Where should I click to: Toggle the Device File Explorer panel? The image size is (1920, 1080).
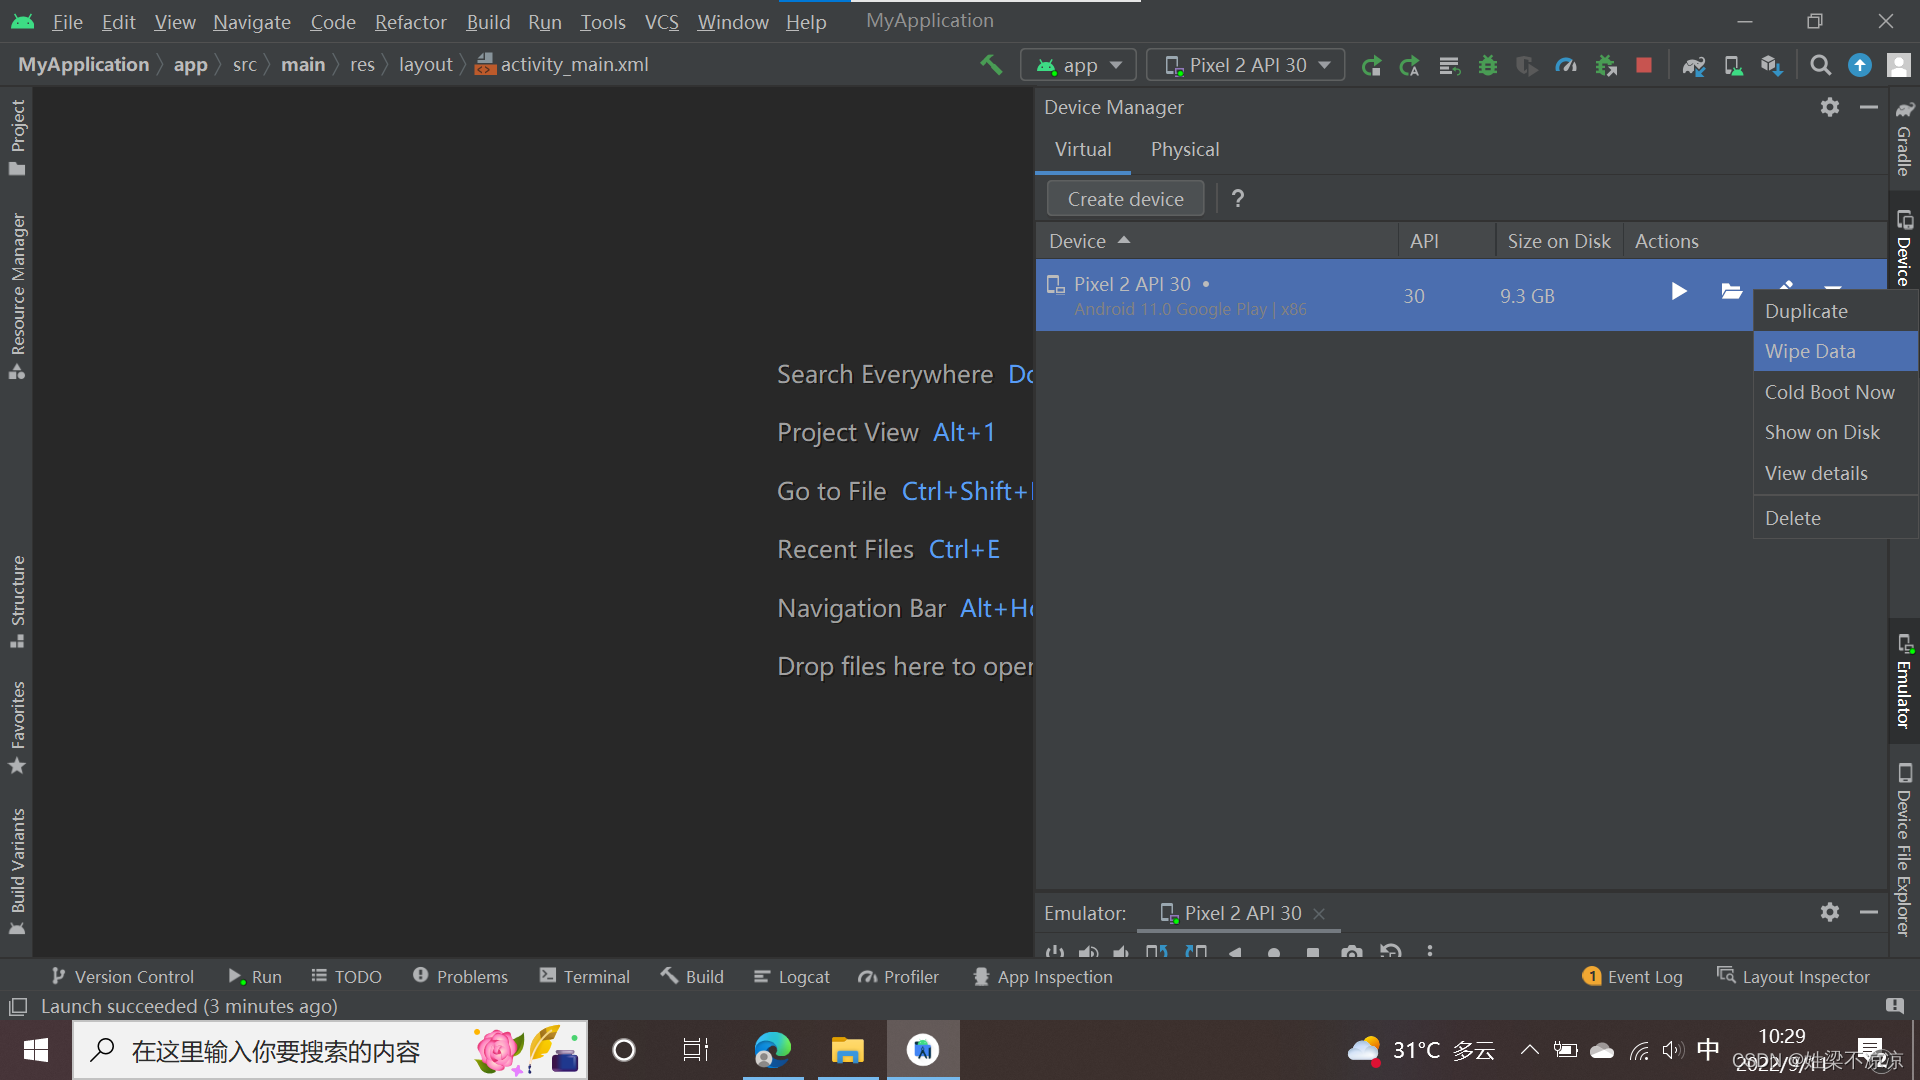click(1904, 850)
